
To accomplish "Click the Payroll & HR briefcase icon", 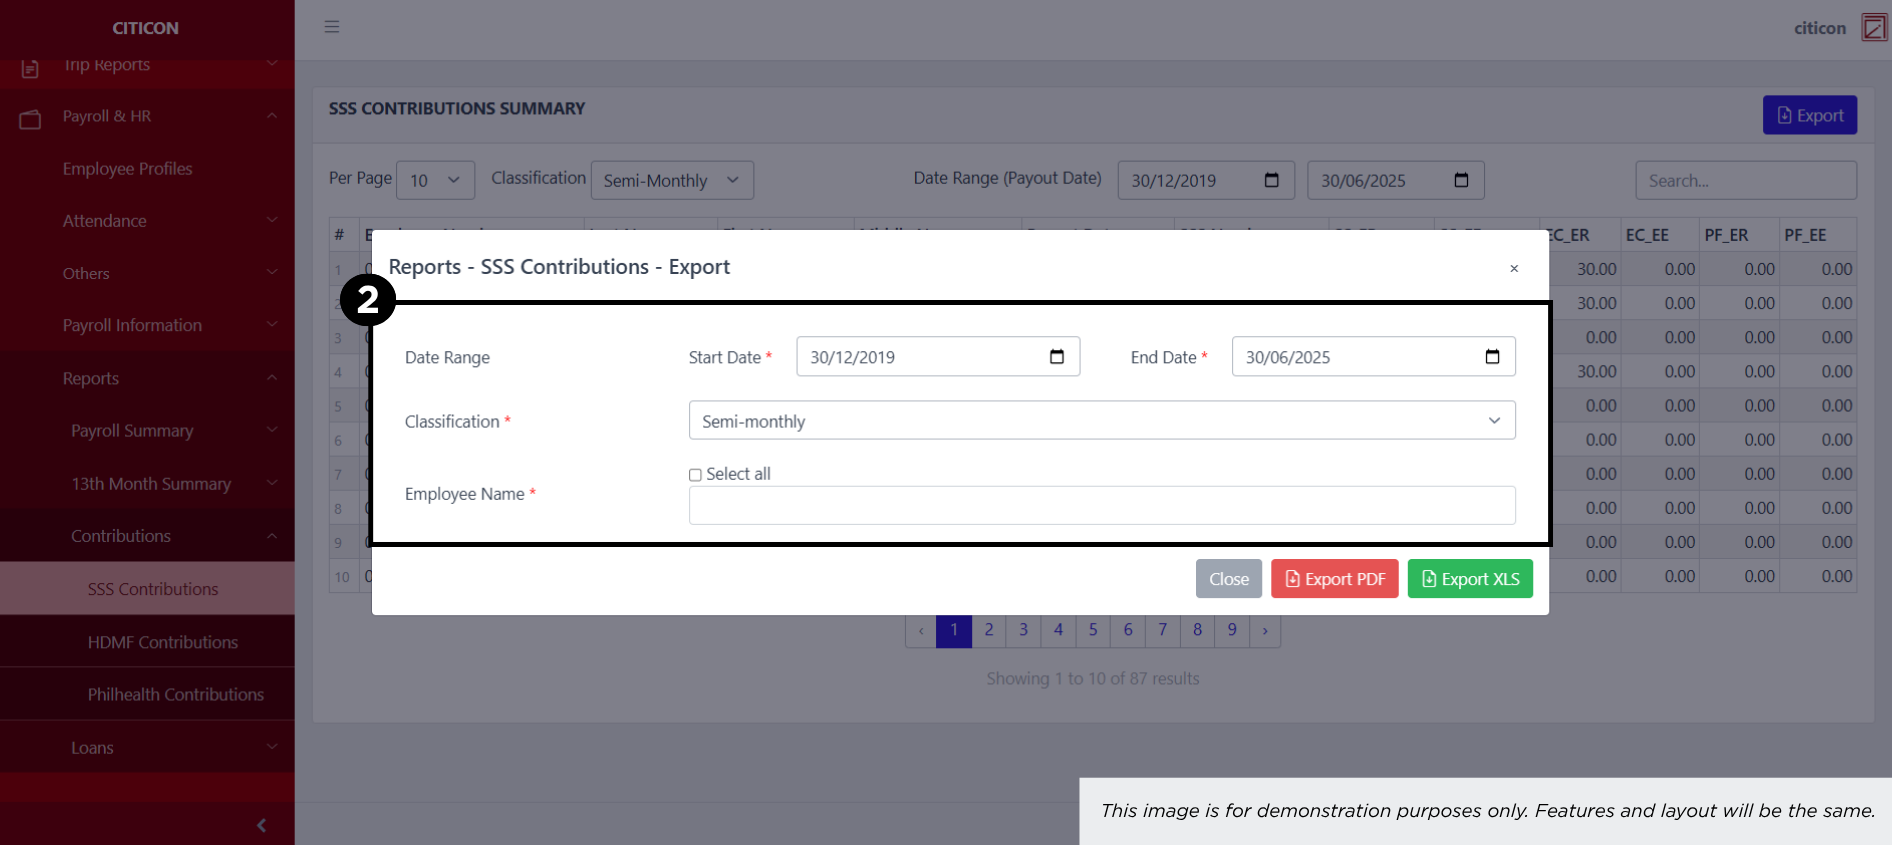I will (x=31, y=119).
